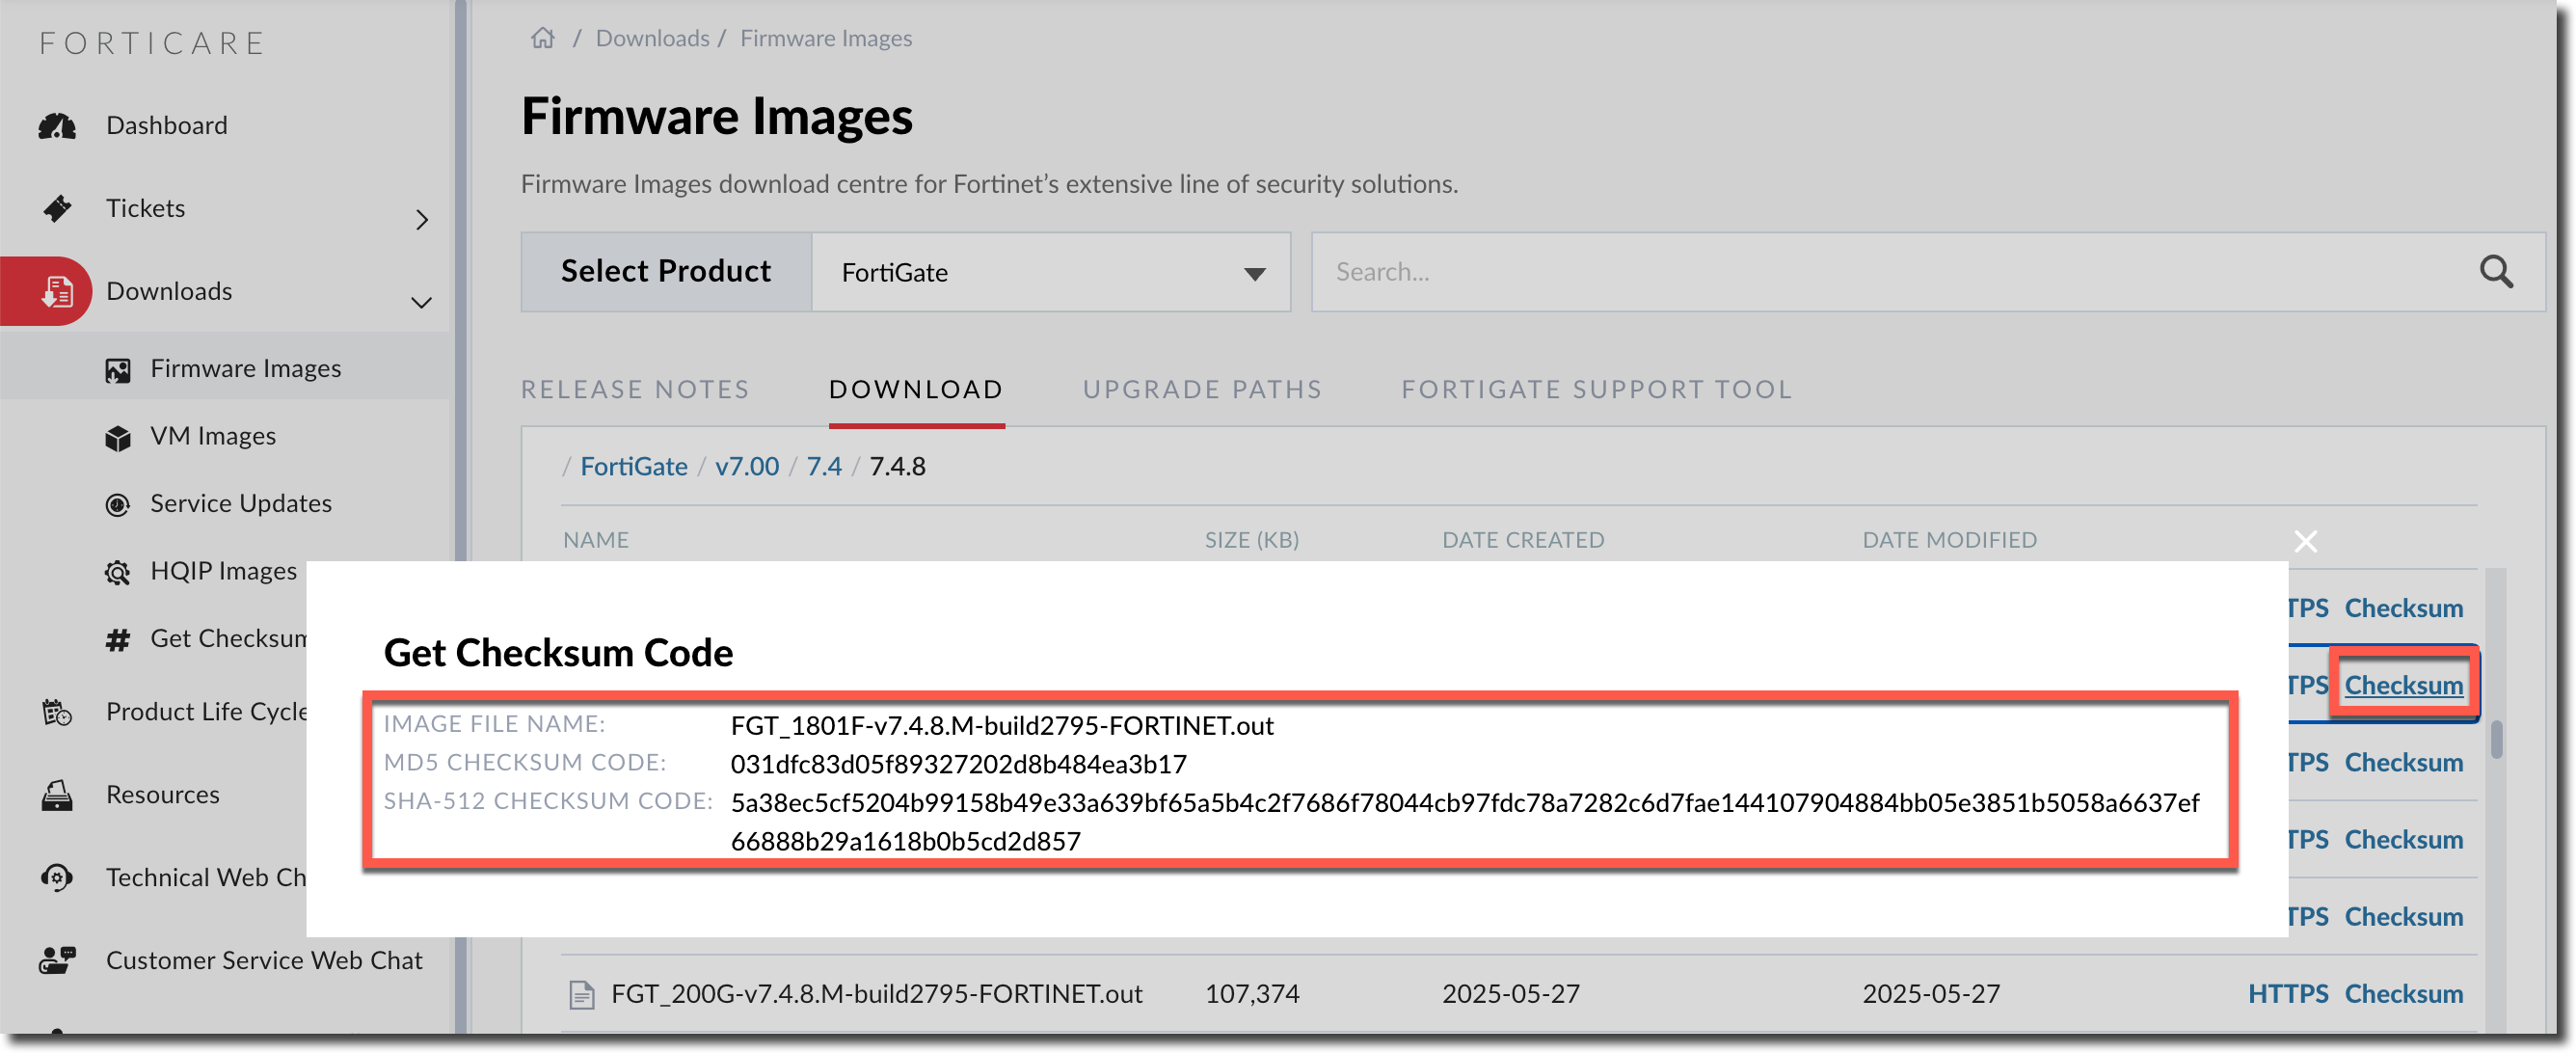Image resolution: width=2576 pixels, height=1053 pixels.
Task: Click the FORTICARE logo text
Action: pos(152,43)
